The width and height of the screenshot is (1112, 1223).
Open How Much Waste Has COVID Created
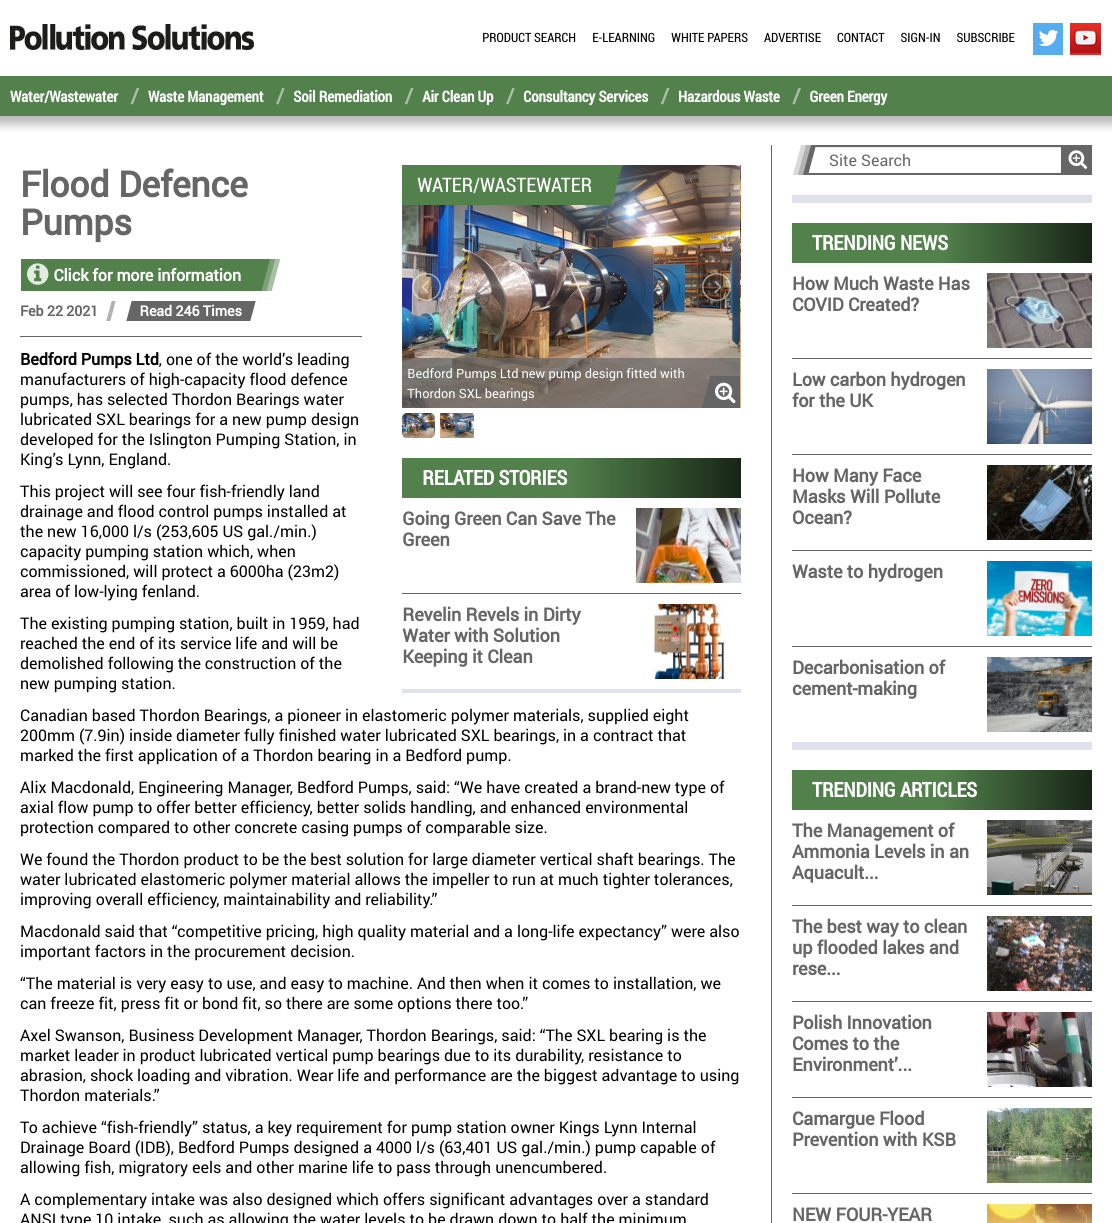[881, 294]
